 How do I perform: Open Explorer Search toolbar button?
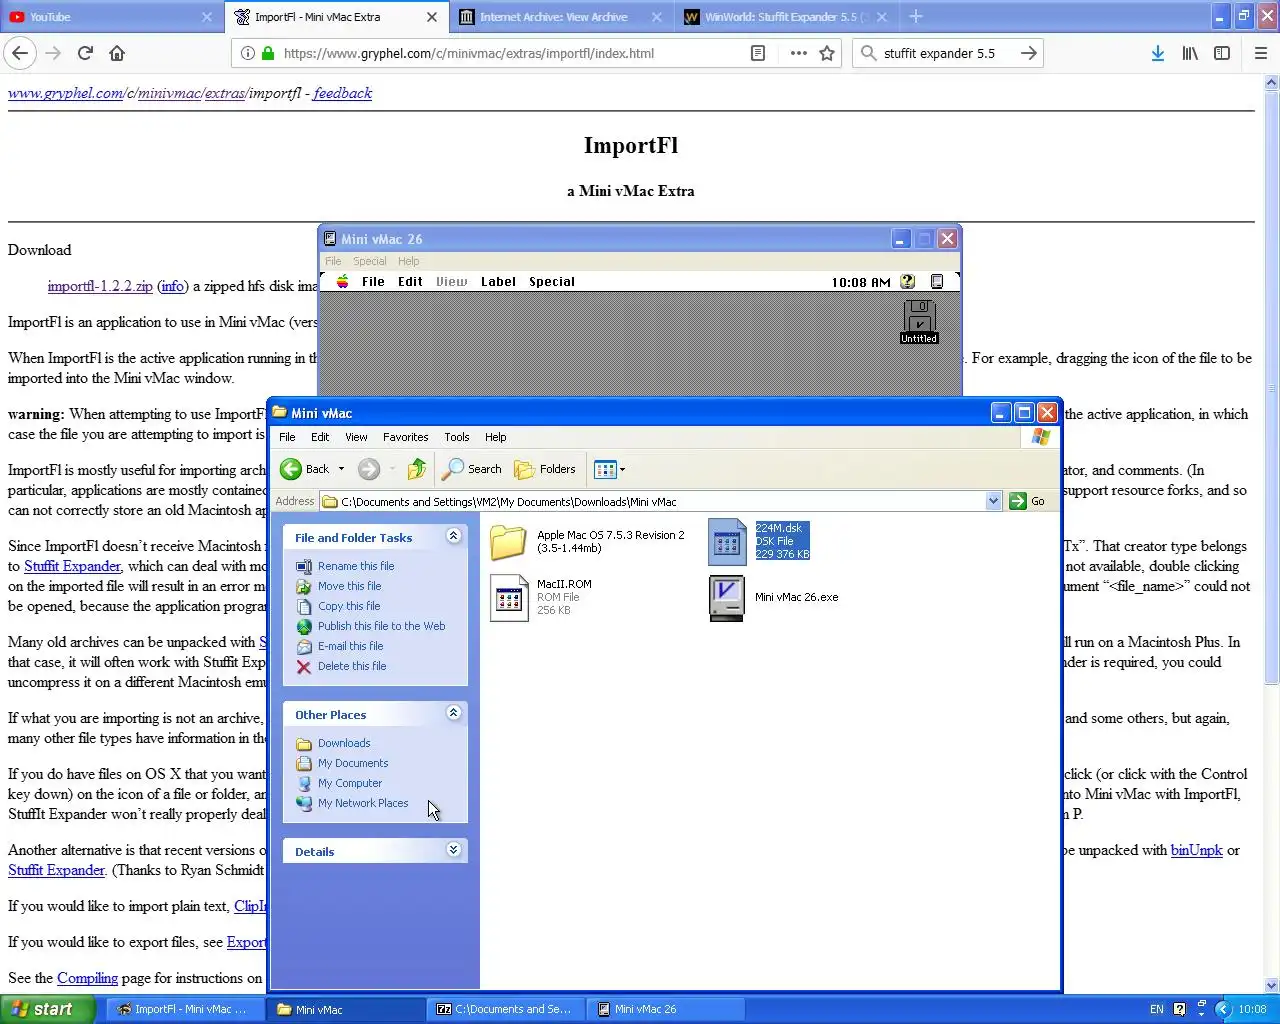(x=472, y=469)
